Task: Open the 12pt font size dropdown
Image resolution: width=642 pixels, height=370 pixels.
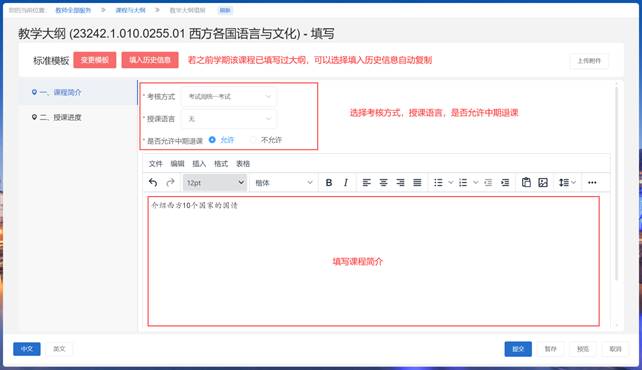Action: pos(215,183)
